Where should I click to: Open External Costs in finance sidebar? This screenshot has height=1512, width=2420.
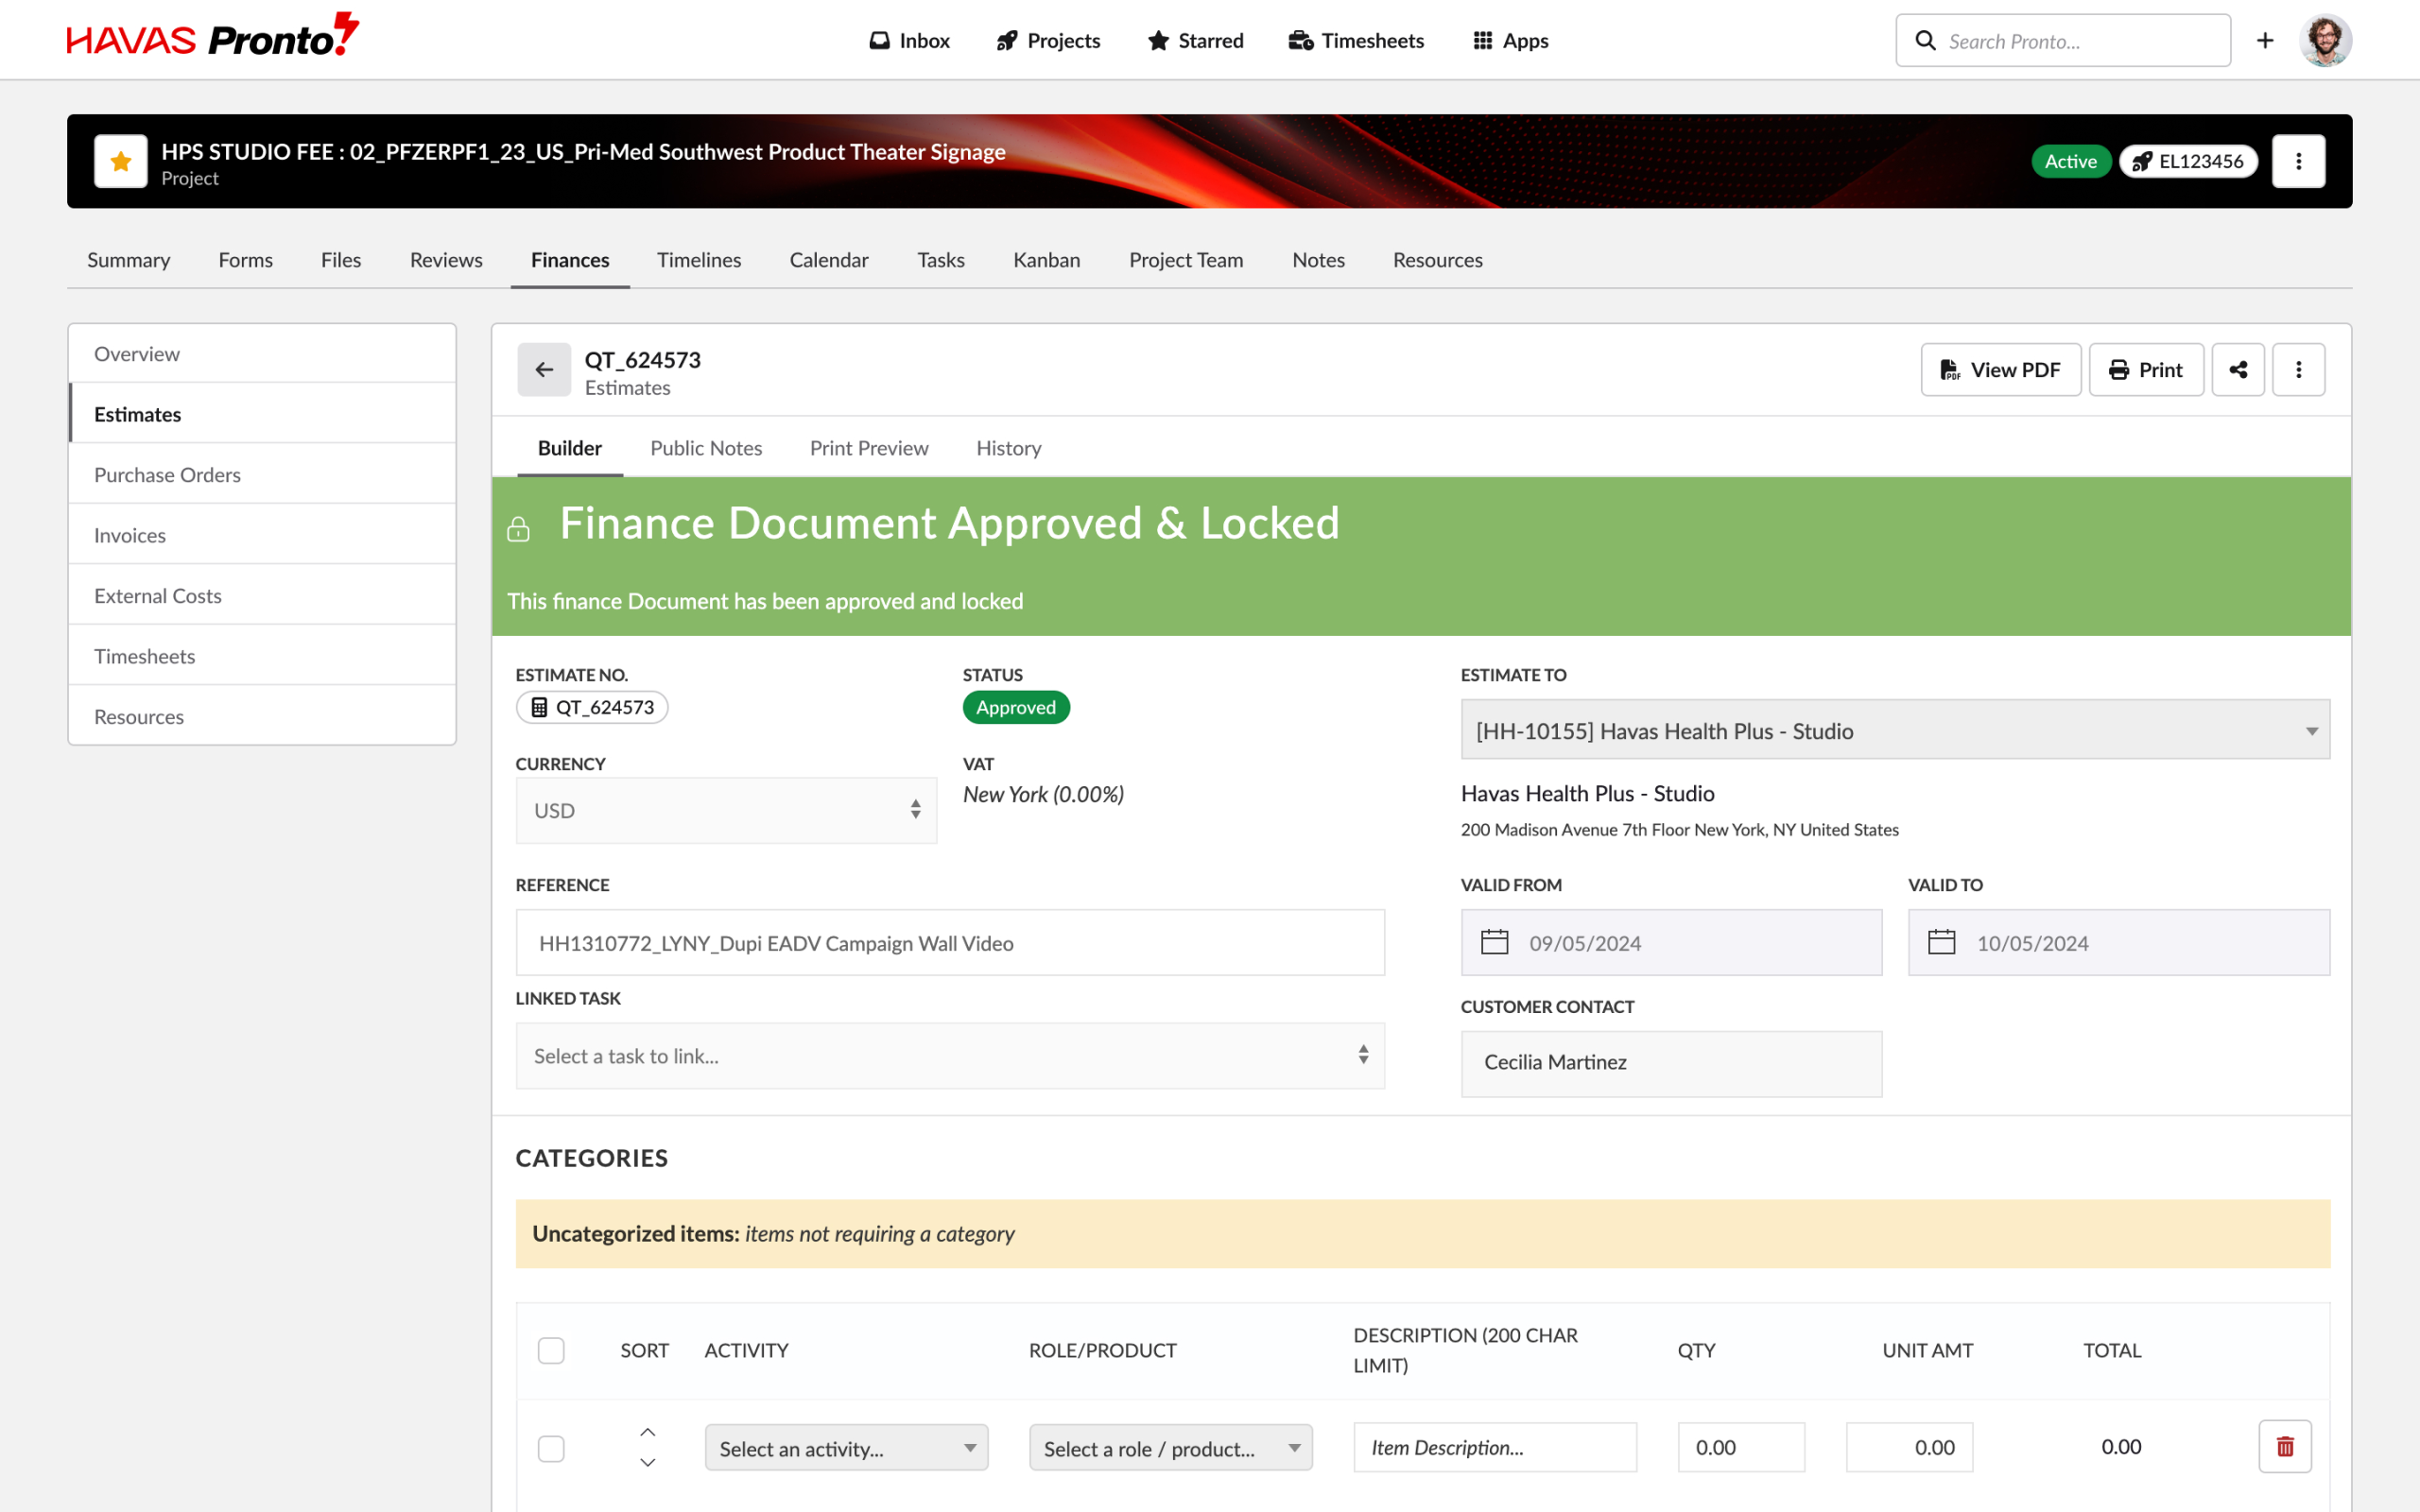point(262,596)
